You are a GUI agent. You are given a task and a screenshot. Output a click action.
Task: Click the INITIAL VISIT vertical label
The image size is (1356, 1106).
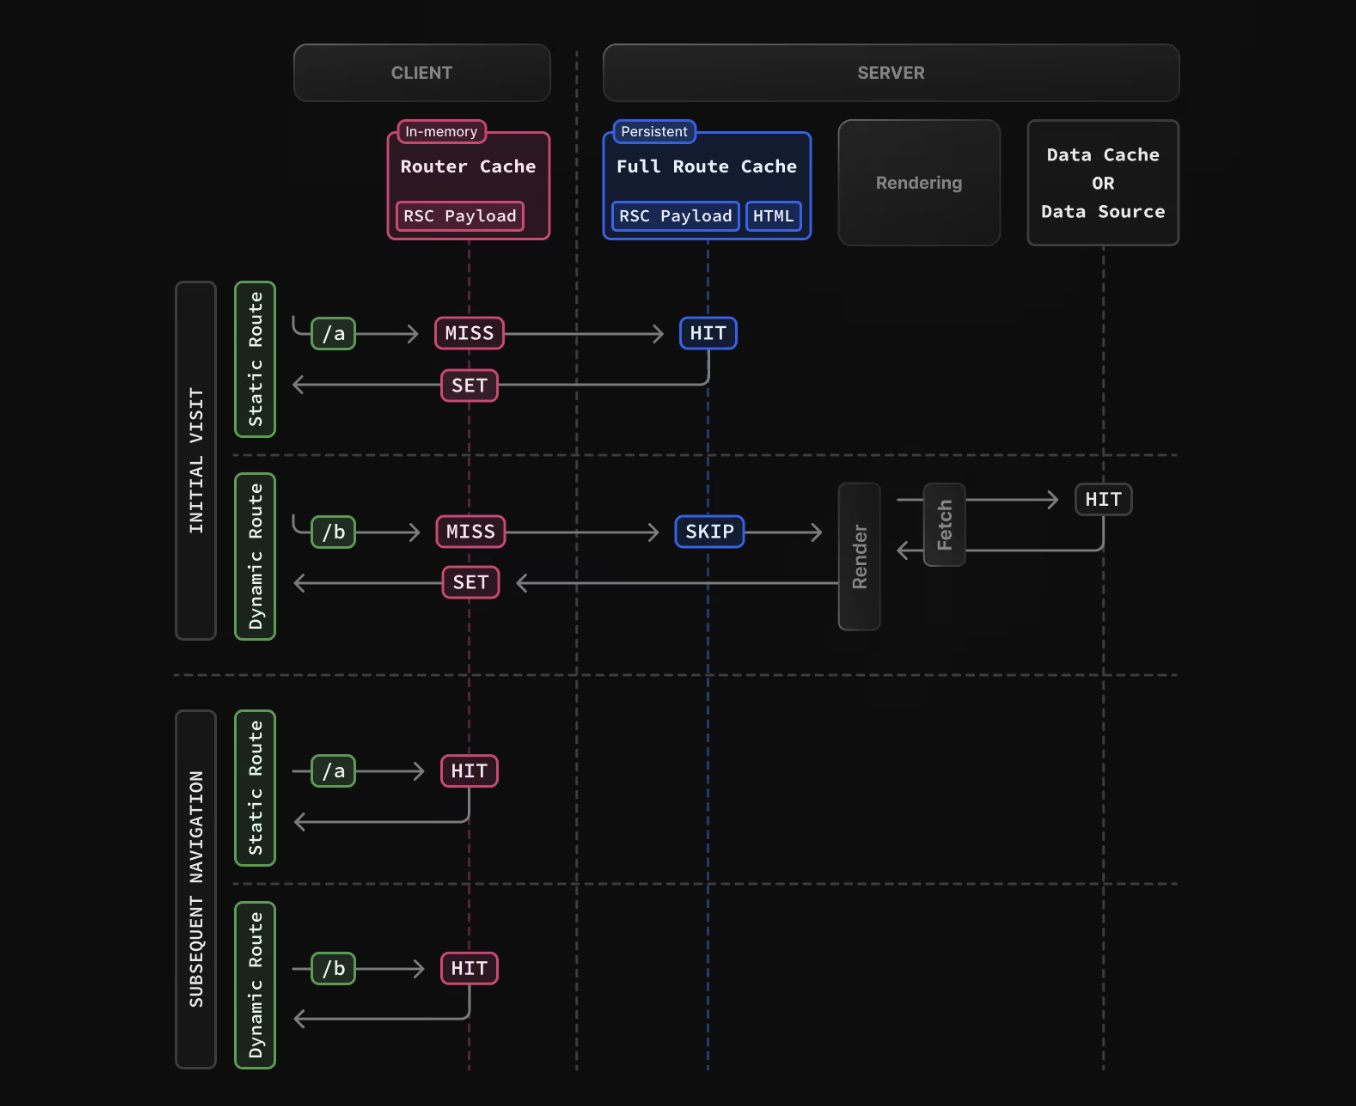click(196, 460)
